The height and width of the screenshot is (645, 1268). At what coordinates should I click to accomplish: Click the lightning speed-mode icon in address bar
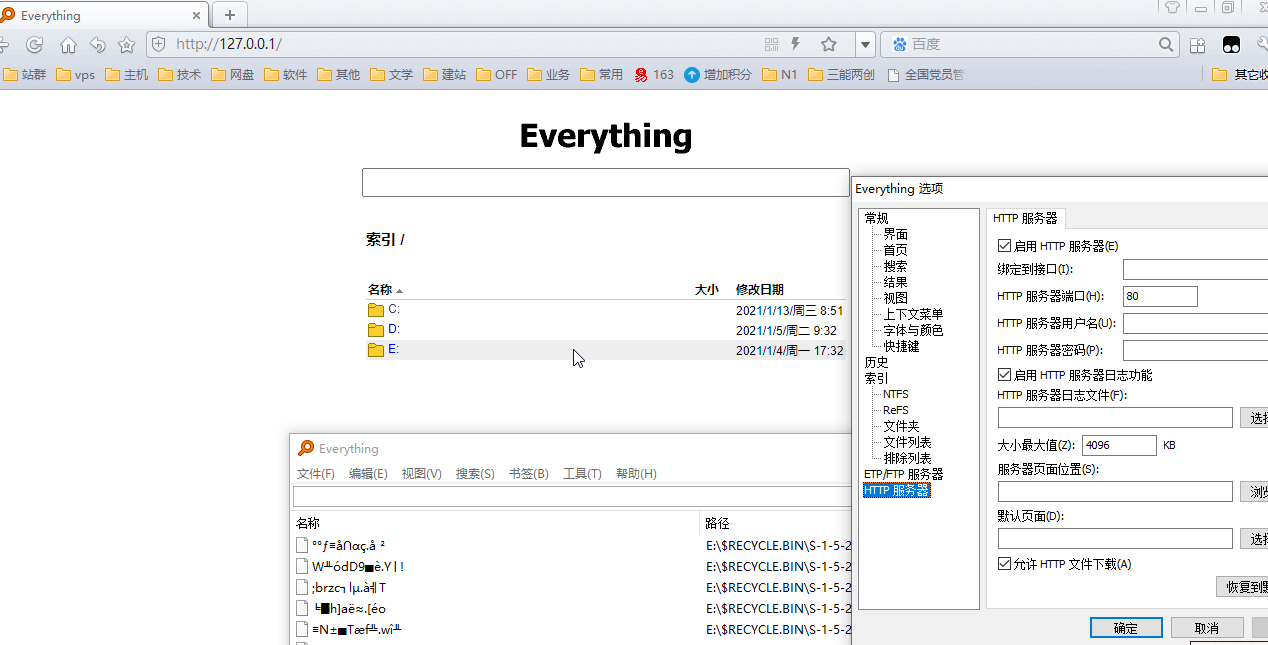[797, 44]
